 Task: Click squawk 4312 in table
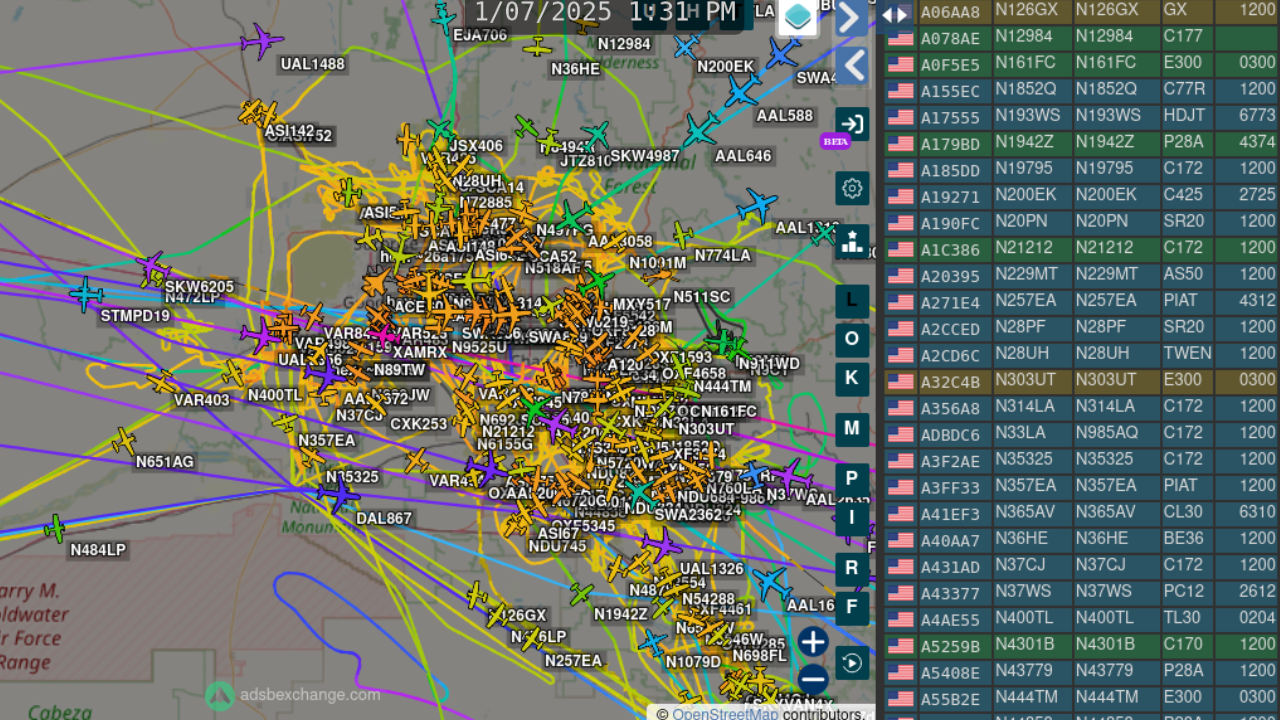click(1257, 300)
